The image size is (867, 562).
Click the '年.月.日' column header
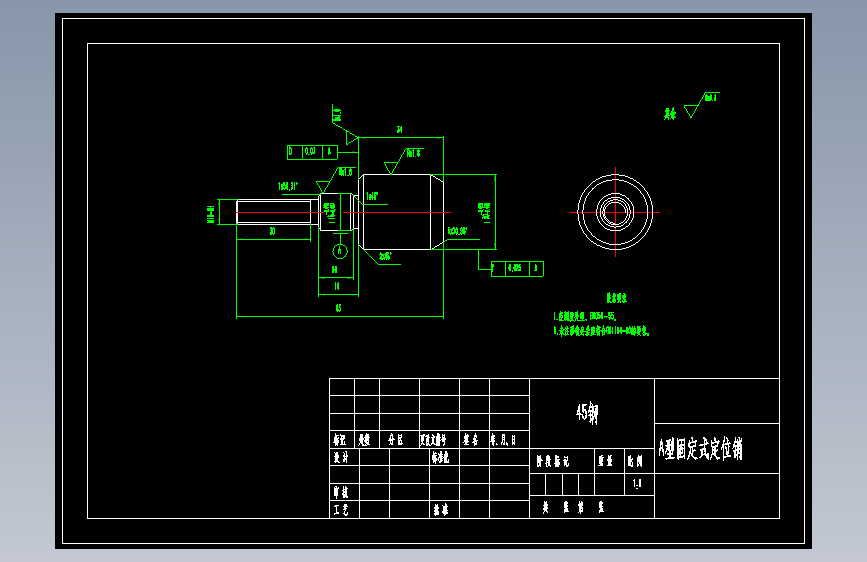[x=509, y=440]
